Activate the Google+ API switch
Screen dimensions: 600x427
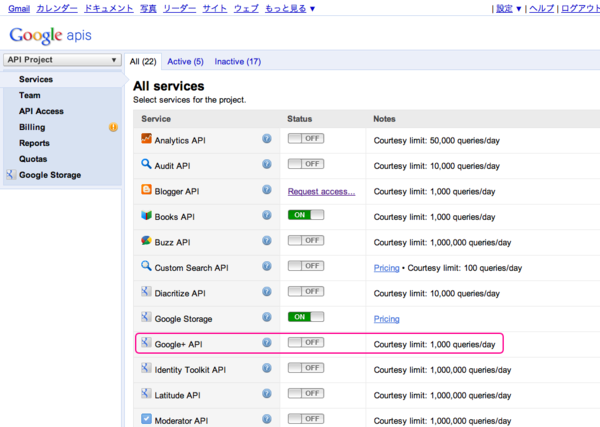[x=306, y=342]
